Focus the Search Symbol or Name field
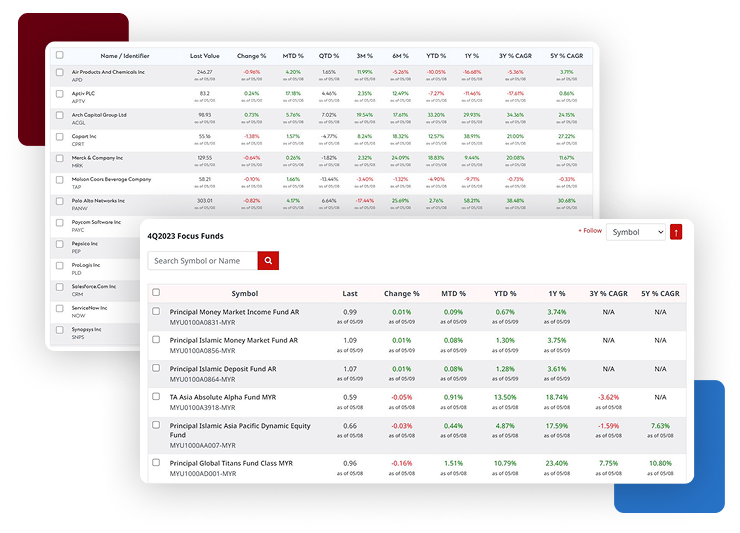 click(x=203, y=261)
